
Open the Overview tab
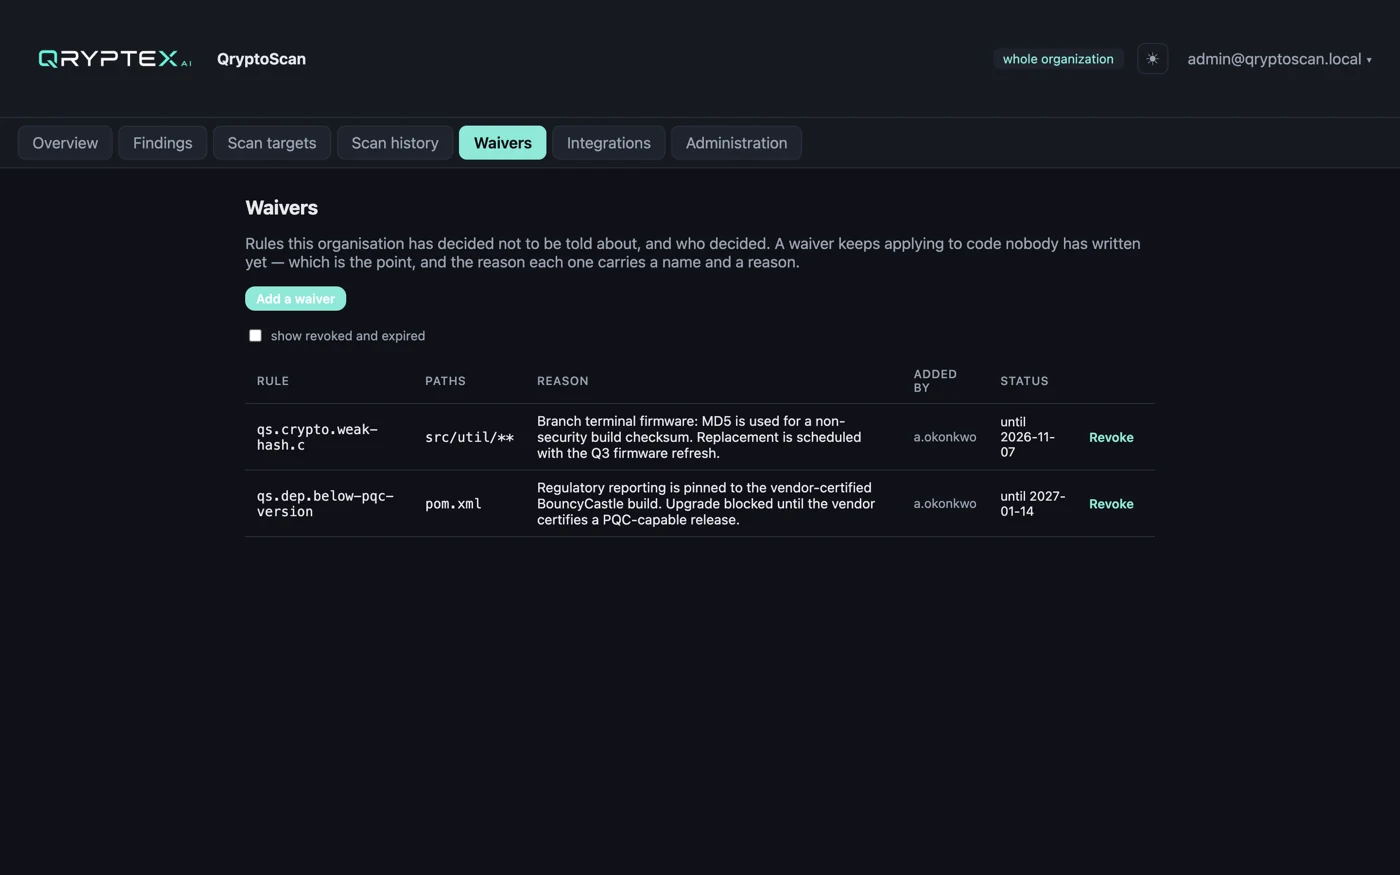(65, 143)
